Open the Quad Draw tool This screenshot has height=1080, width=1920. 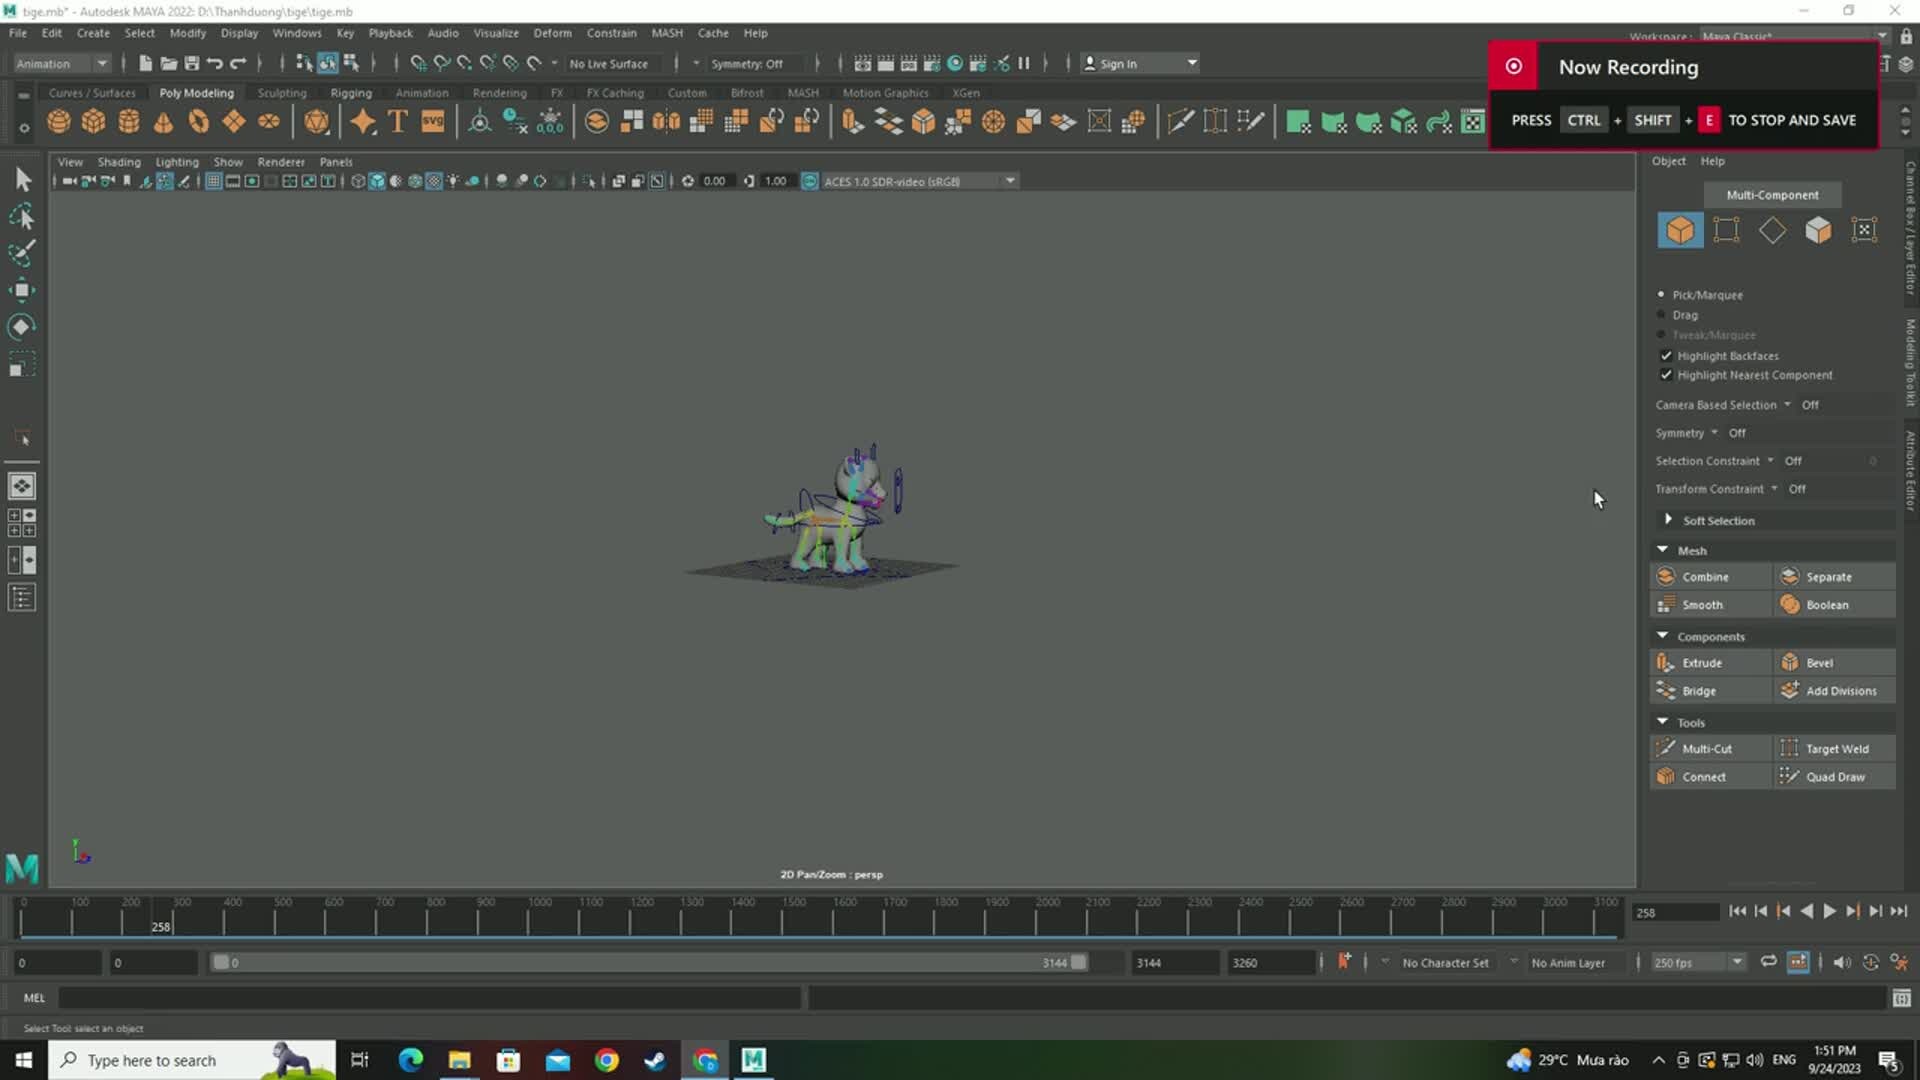[x=1835, y=776]
